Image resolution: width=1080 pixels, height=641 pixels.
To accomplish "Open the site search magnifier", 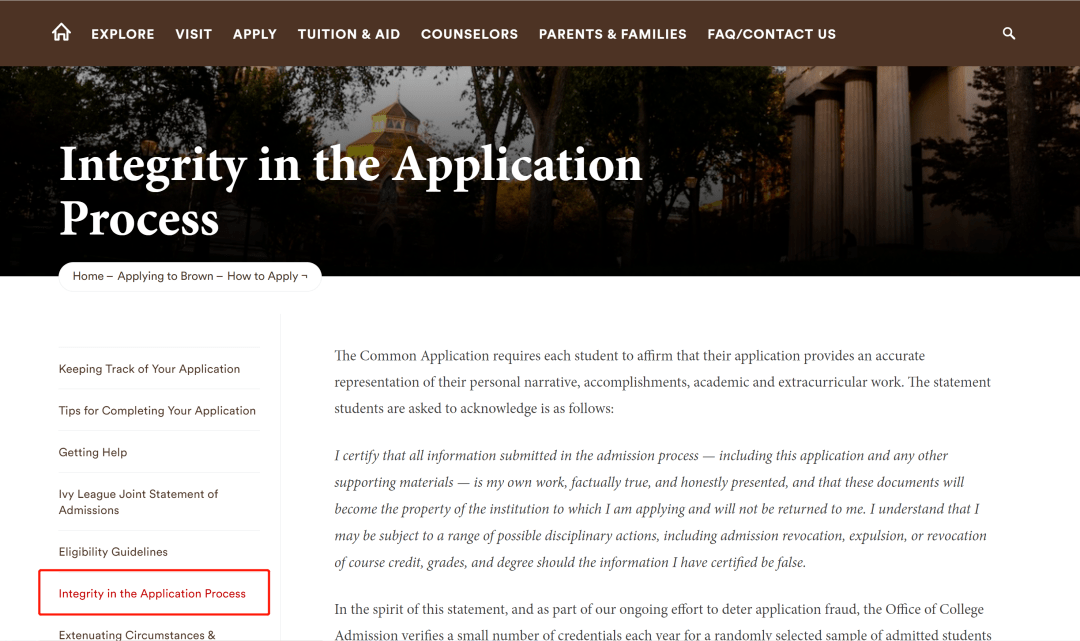I will 1008,33.
